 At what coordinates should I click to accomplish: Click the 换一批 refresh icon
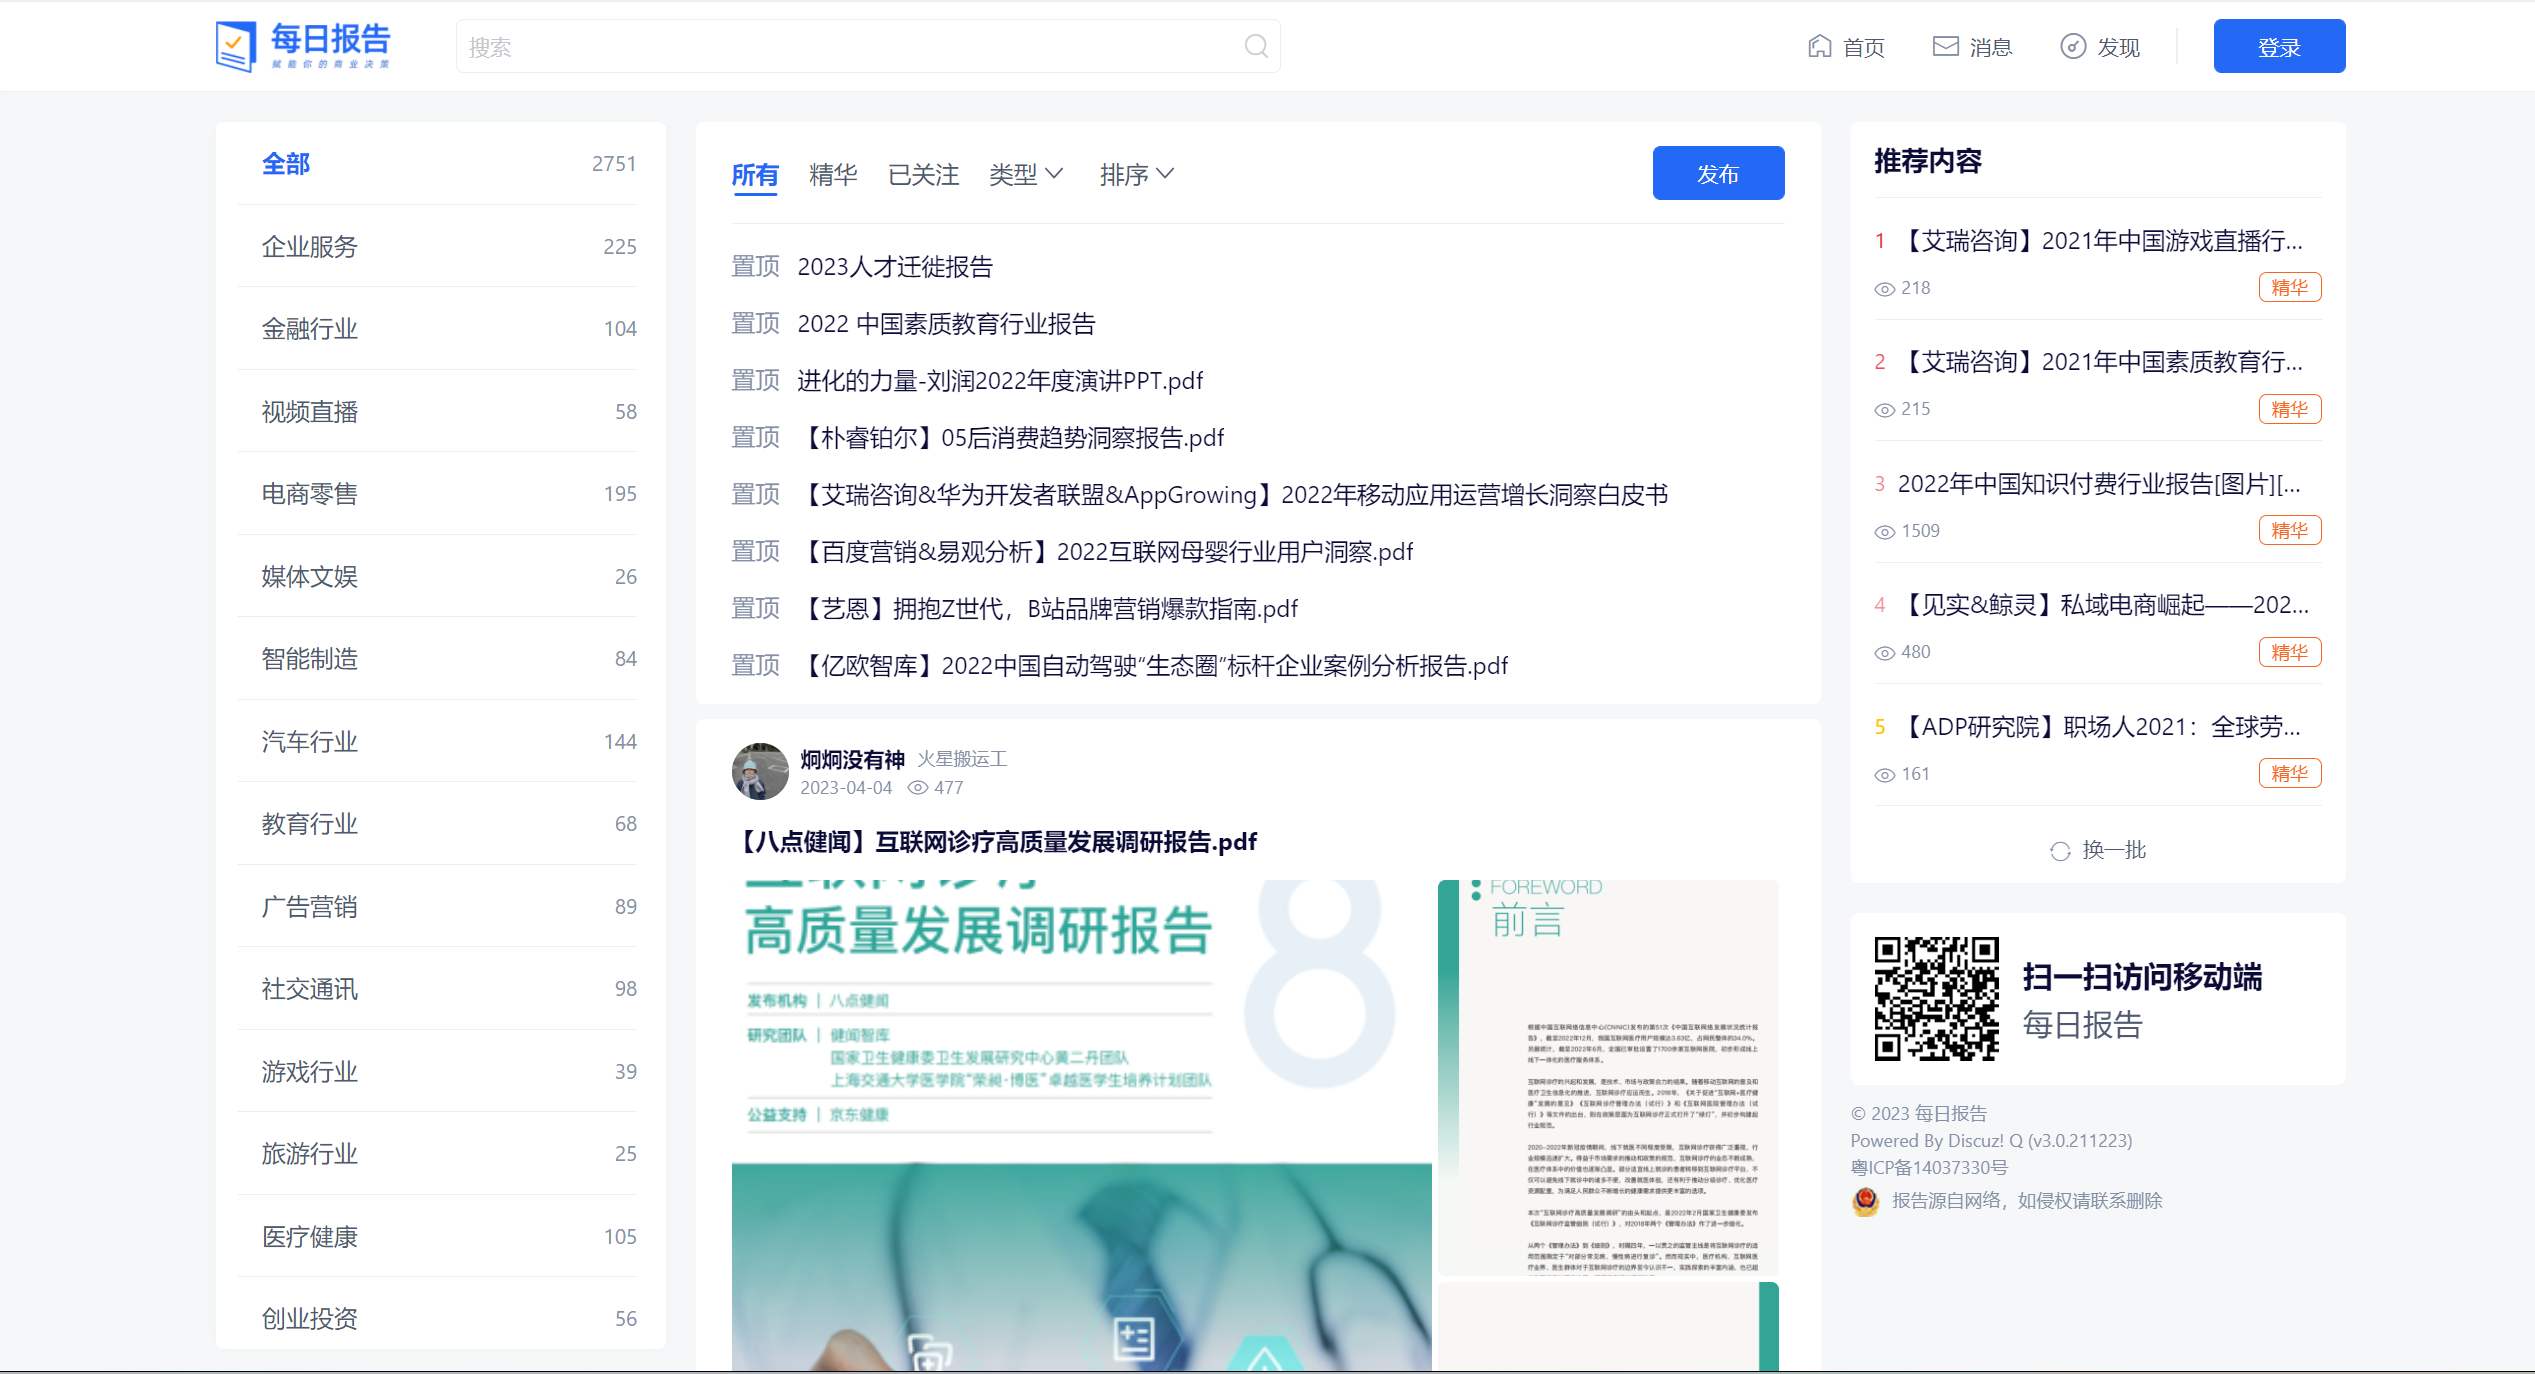click(2060, 851)
